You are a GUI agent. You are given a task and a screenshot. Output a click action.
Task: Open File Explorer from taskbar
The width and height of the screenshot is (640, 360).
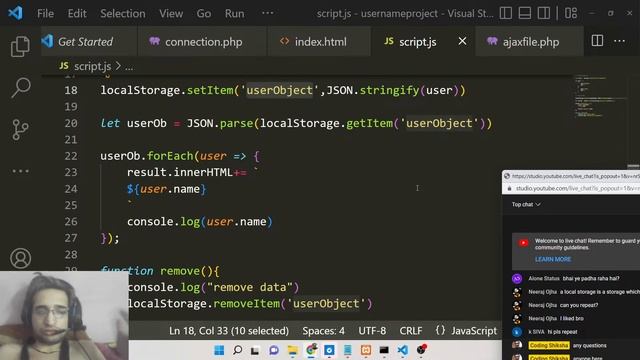pos(292,350)
